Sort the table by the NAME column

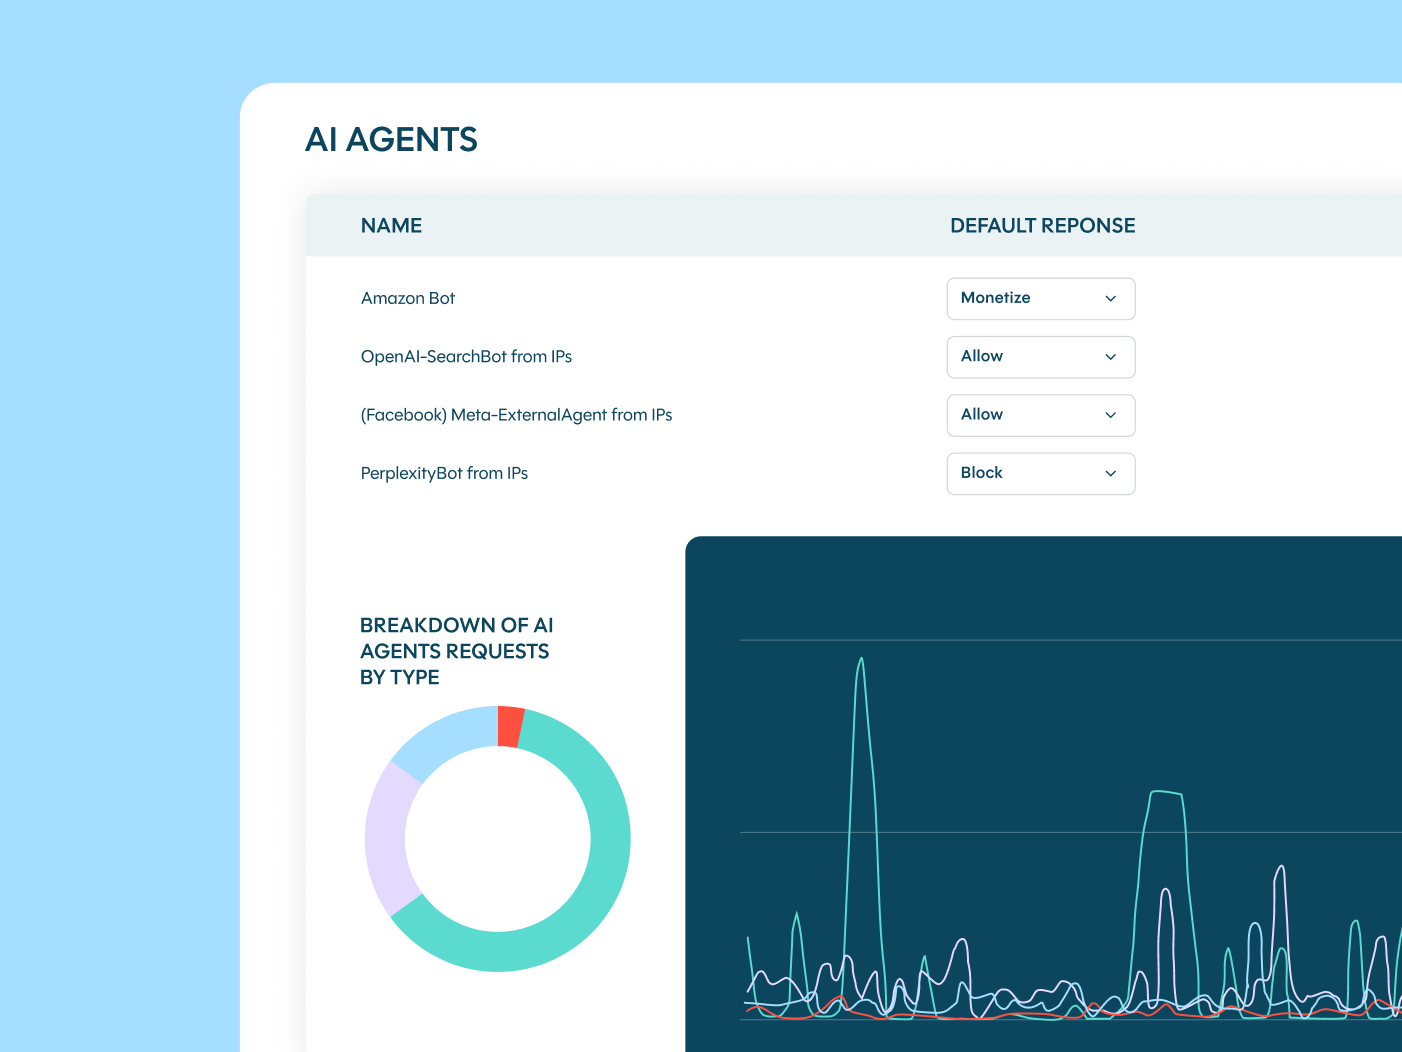pyautogui.click(x=391, y=225)
